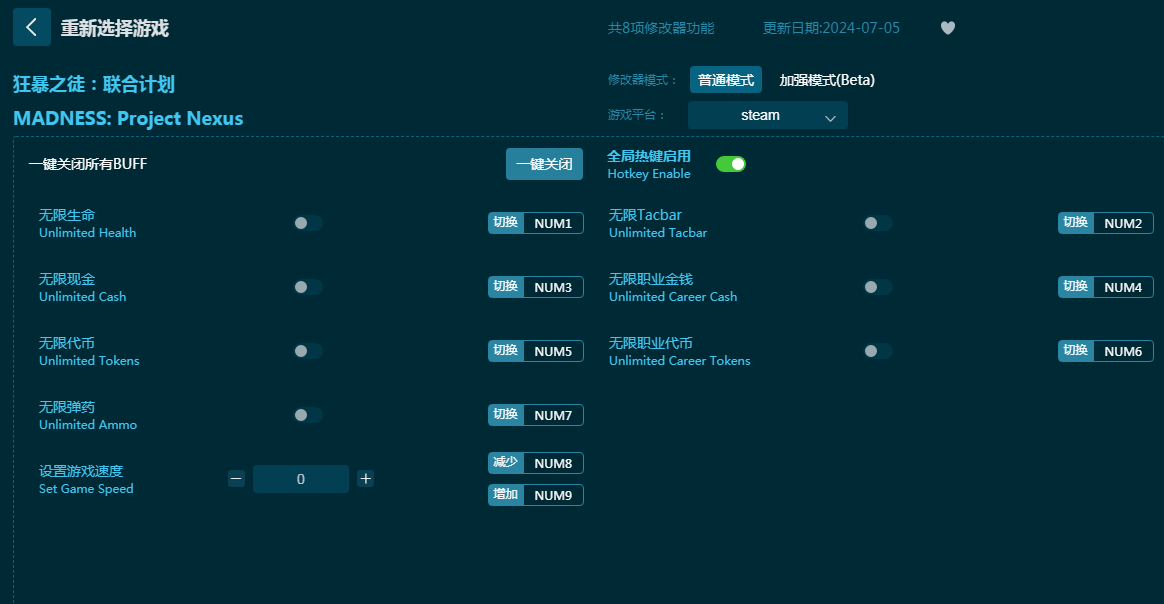The image size is (1164, 604).
Task: Toggle Unlimited Career Cash switch
Action: 877,287
